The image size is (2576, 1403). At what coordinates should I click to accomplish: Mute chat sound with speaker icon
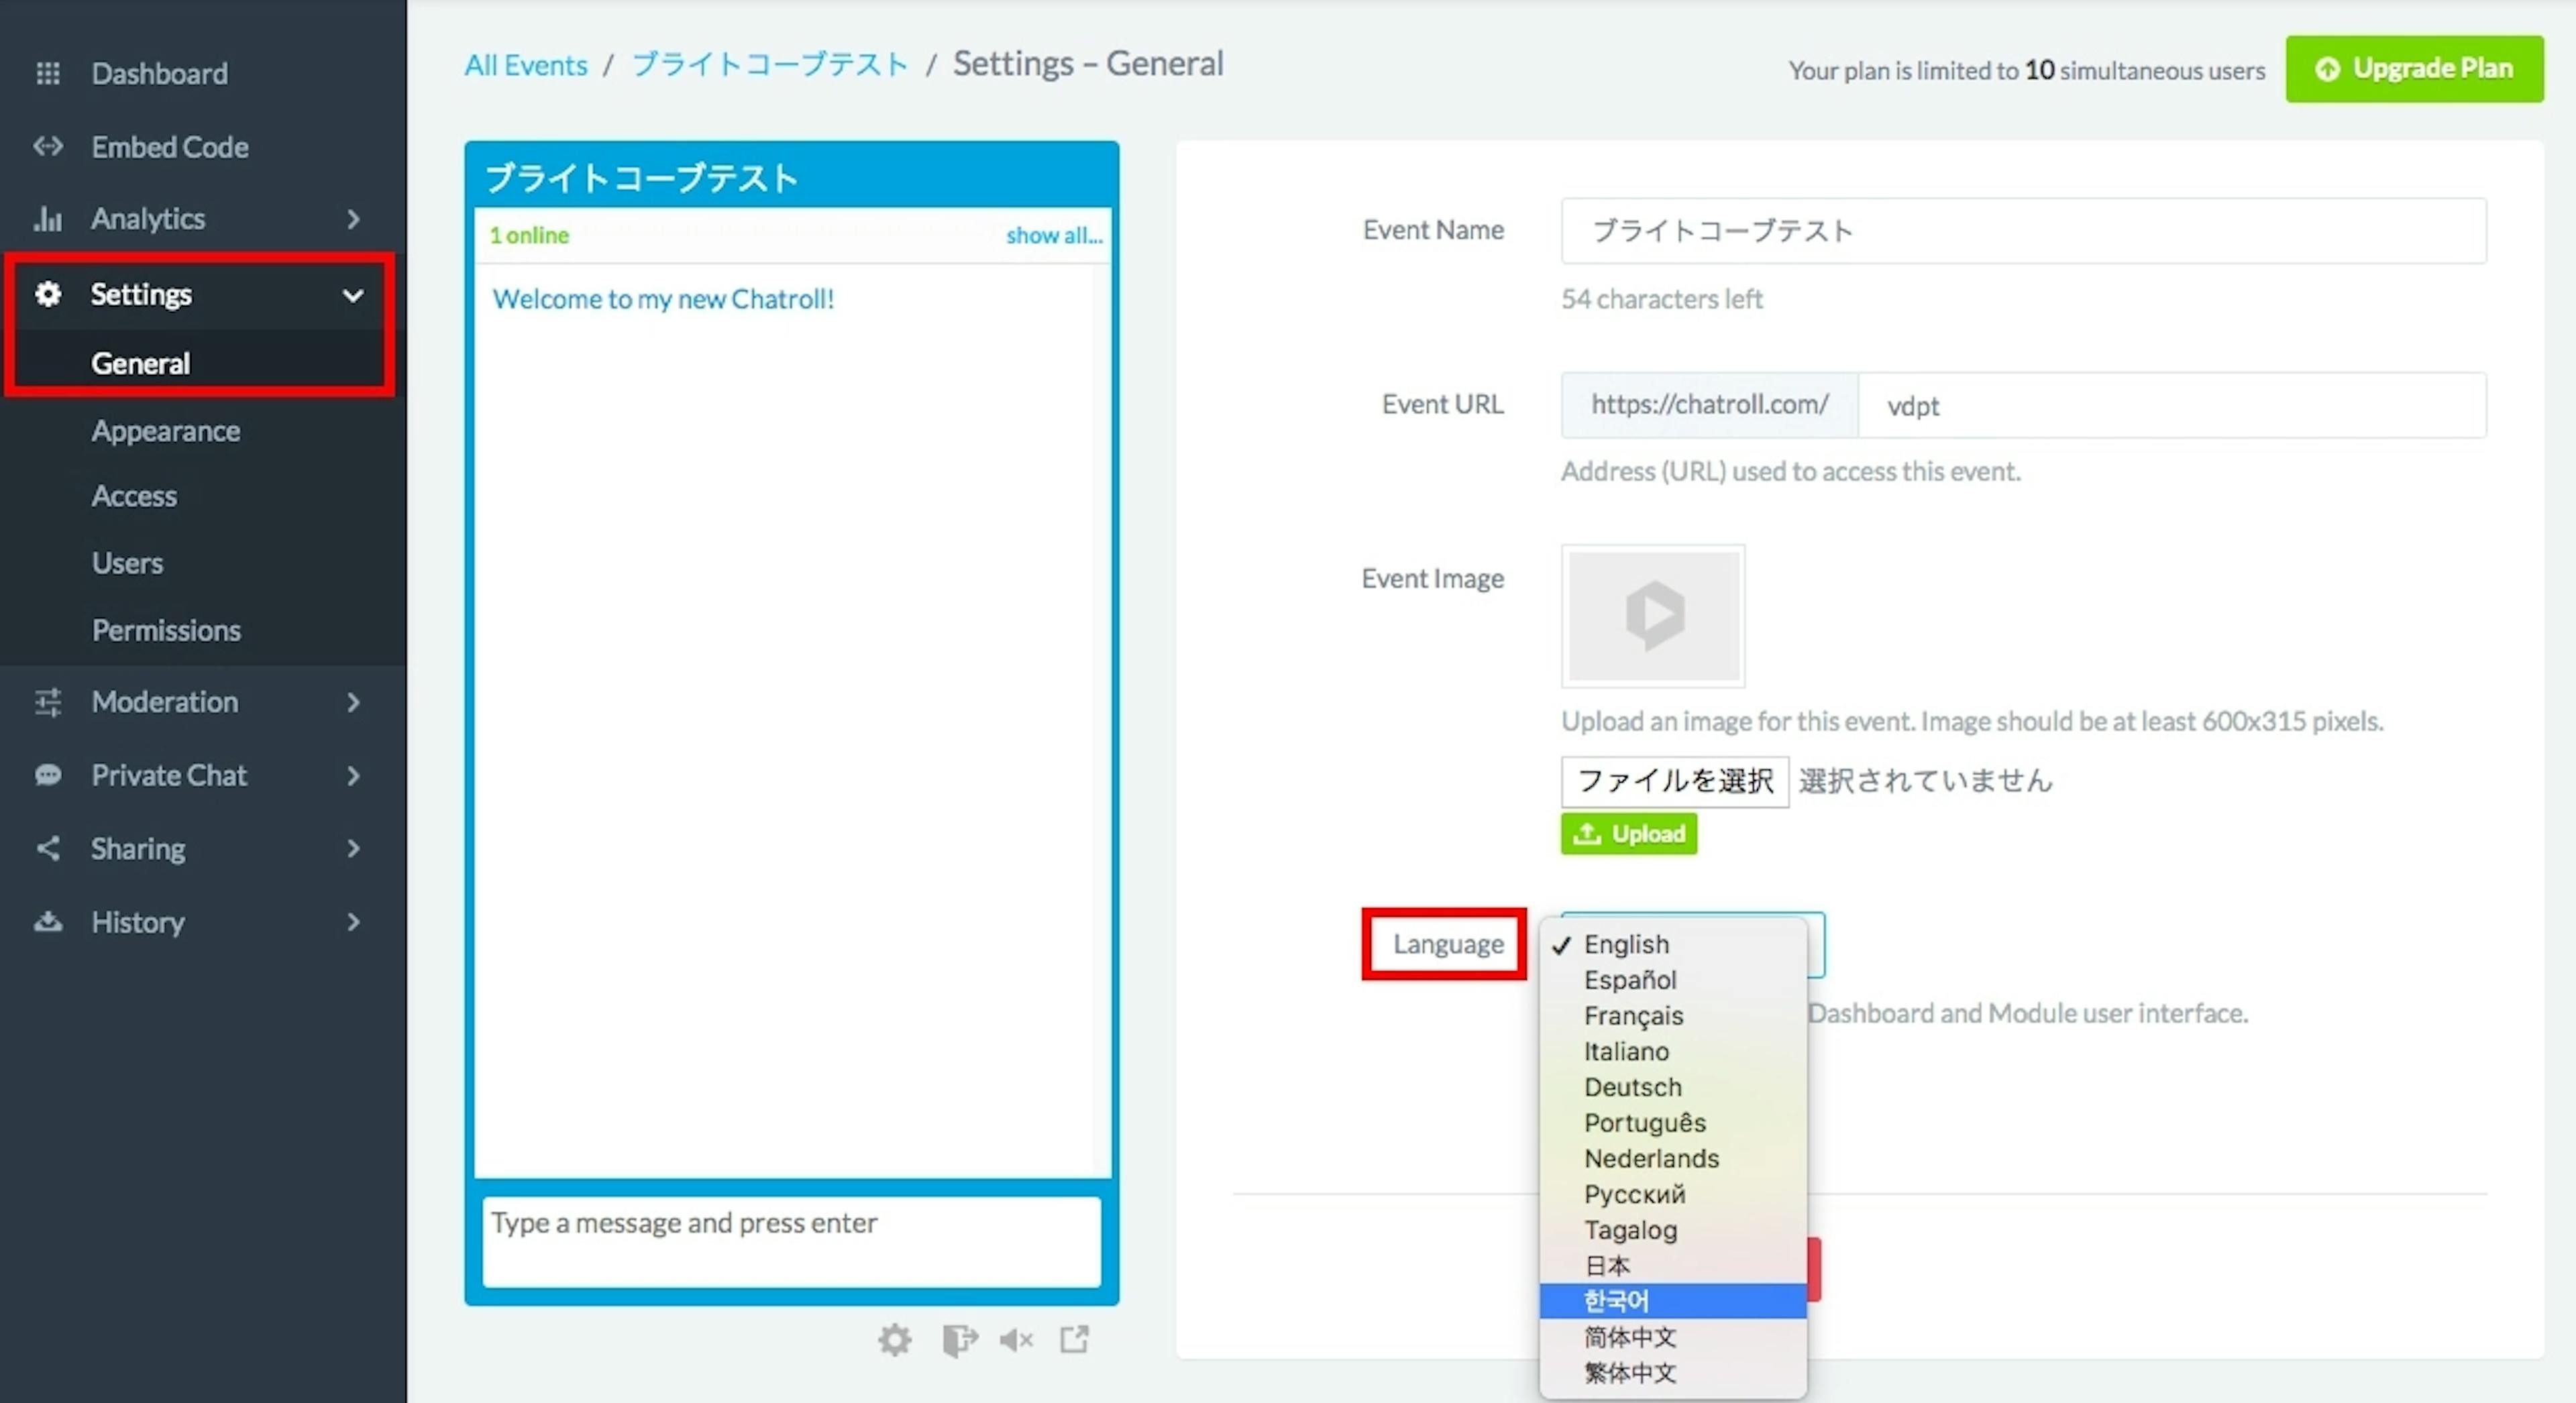pos(1016,1339)
